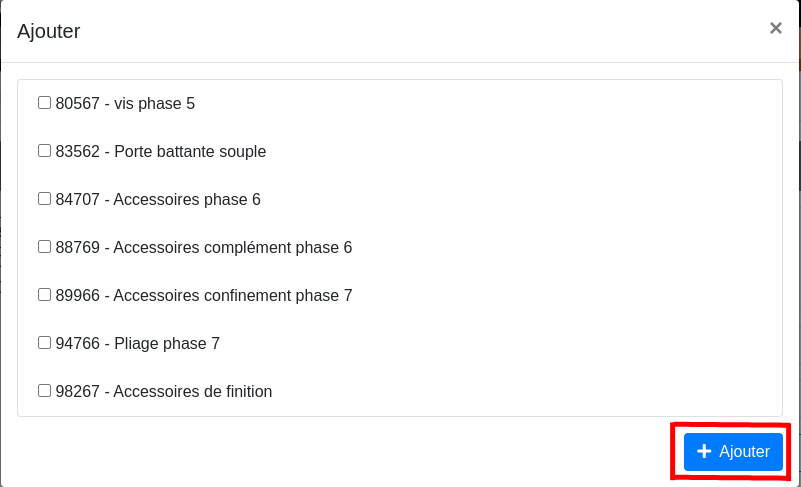801x487 pixels.
Task: Close the Ajouter dialog with the X
Action: [x=776, y=29]
